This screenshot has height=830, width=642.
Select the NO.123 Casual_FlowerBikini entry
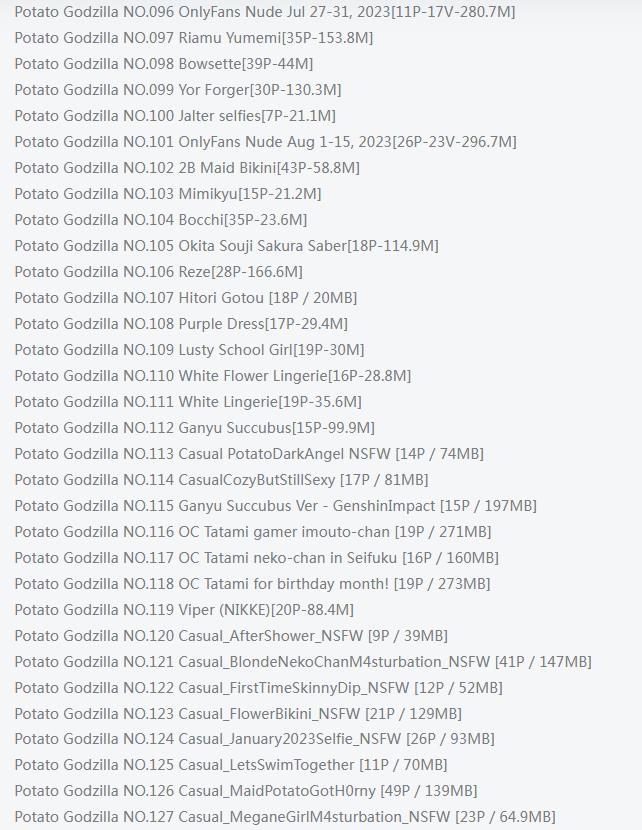(238, 714)
